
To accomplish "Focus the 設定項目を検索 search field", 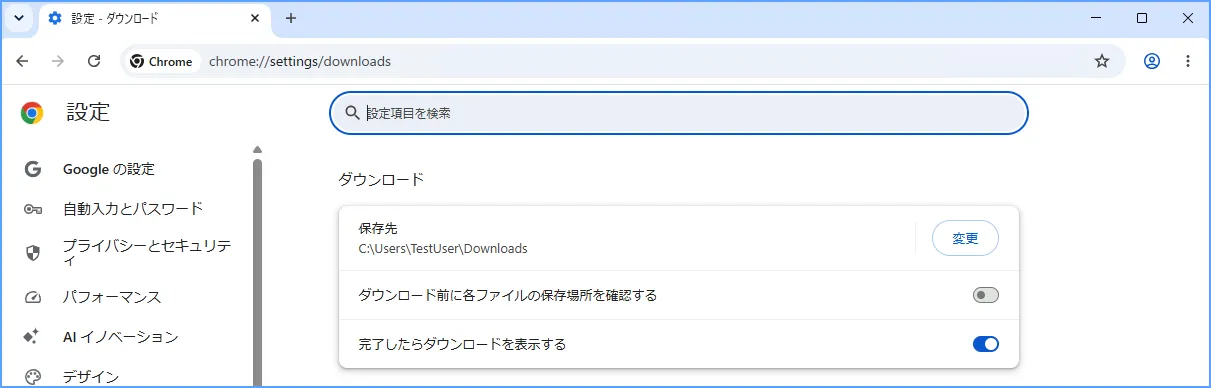I will point(679,113).
